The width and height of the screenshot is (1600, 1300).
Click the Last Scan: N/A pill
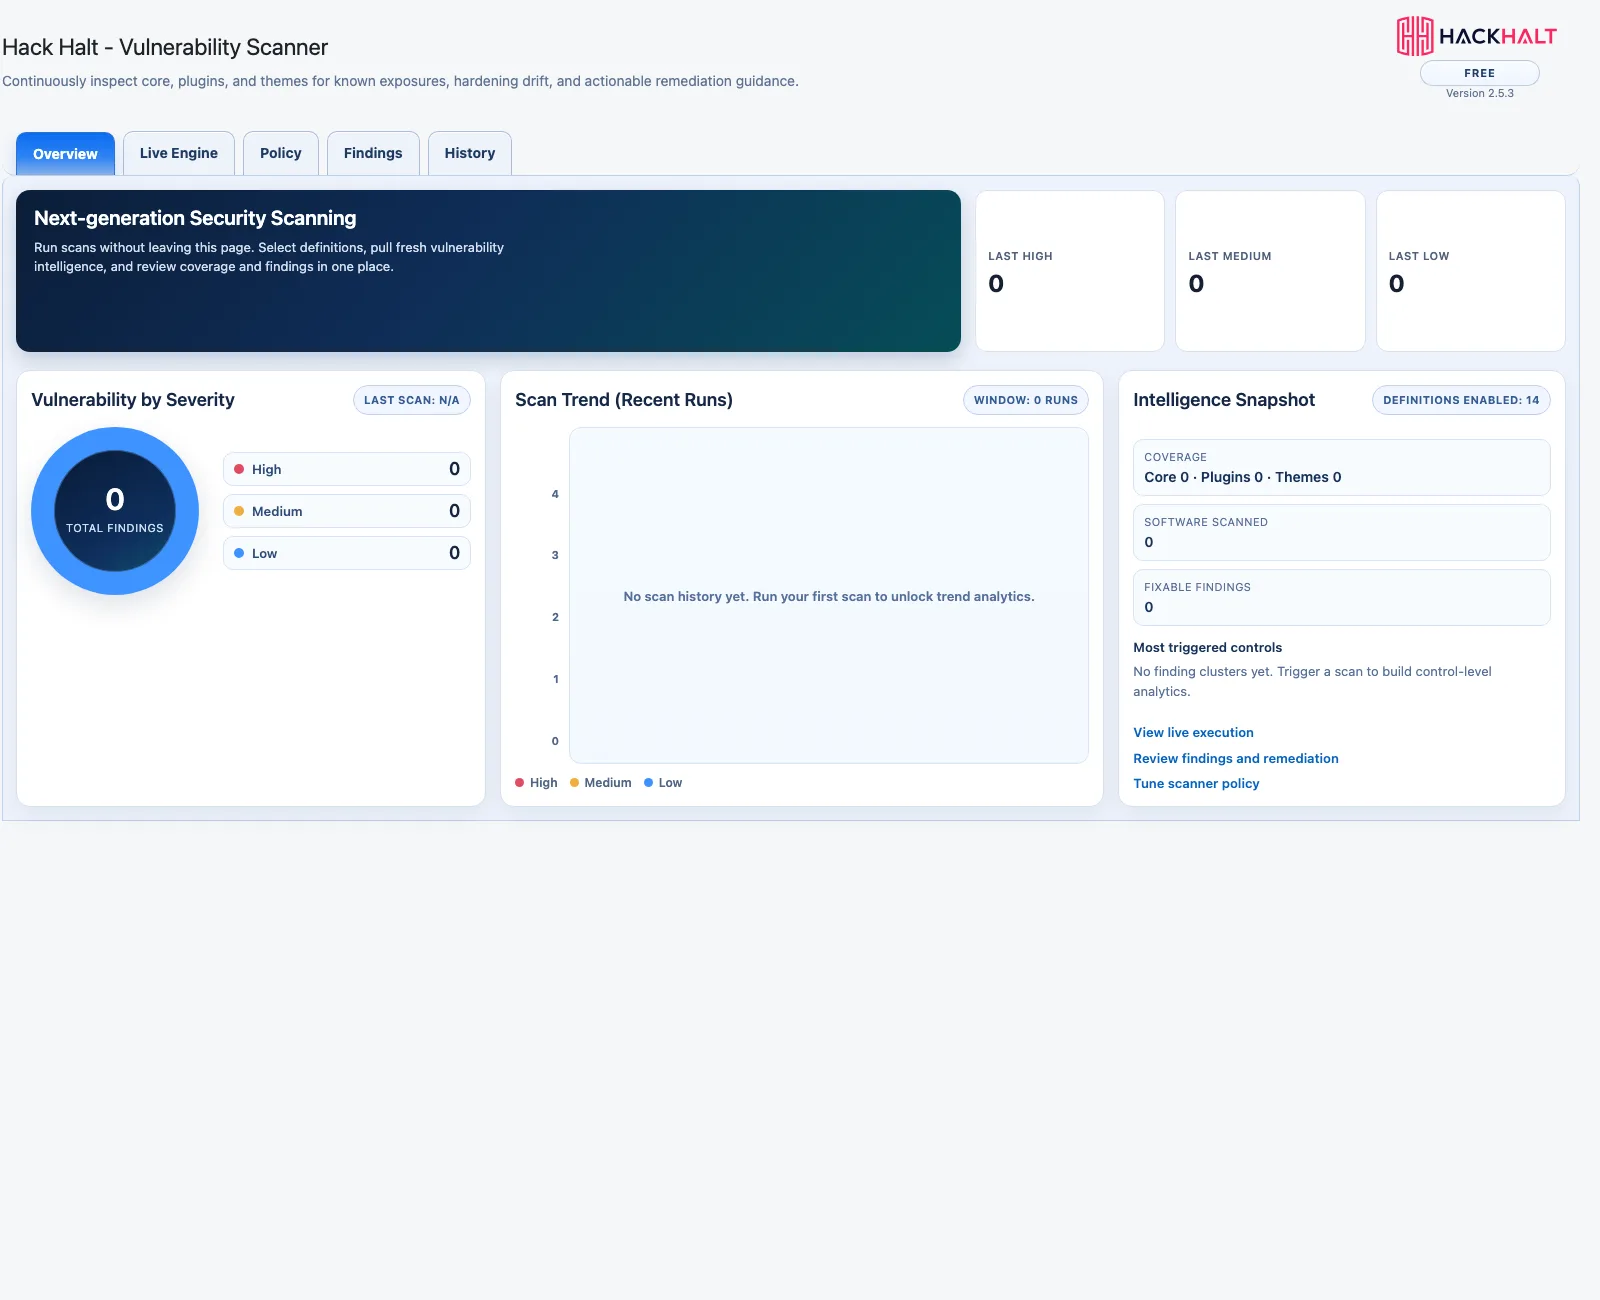pos(412,400)
